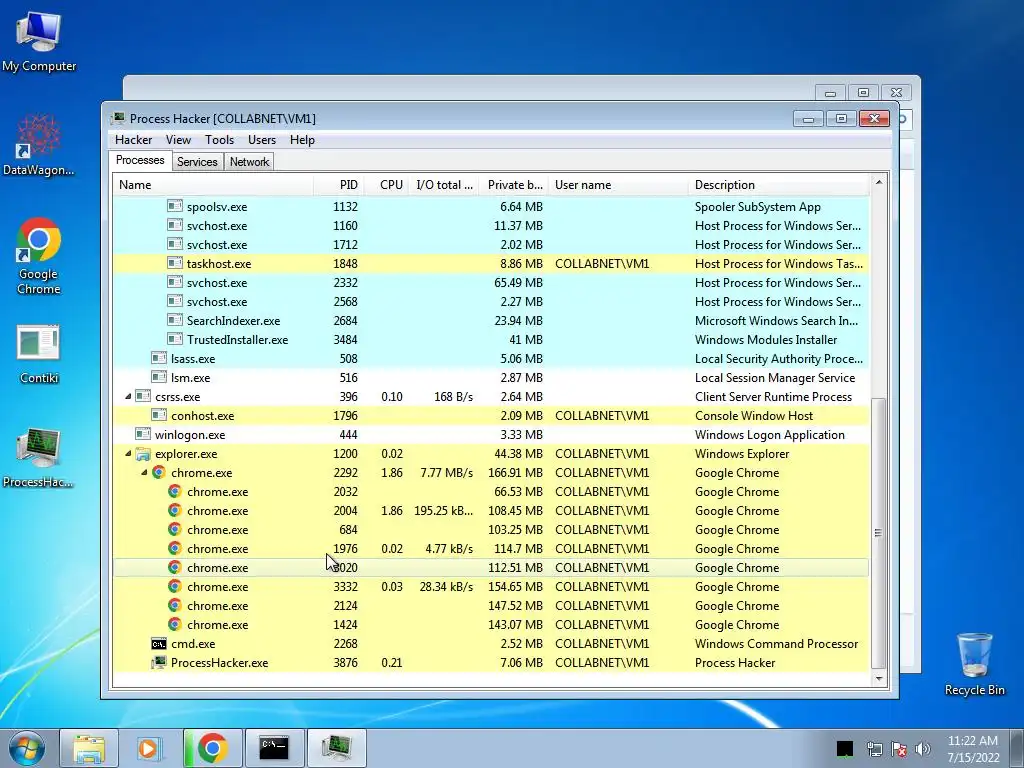This screenshot has height=768, width=1024.
Task: Click the Chrome icon of PID 2292
Action: (159, 473)
